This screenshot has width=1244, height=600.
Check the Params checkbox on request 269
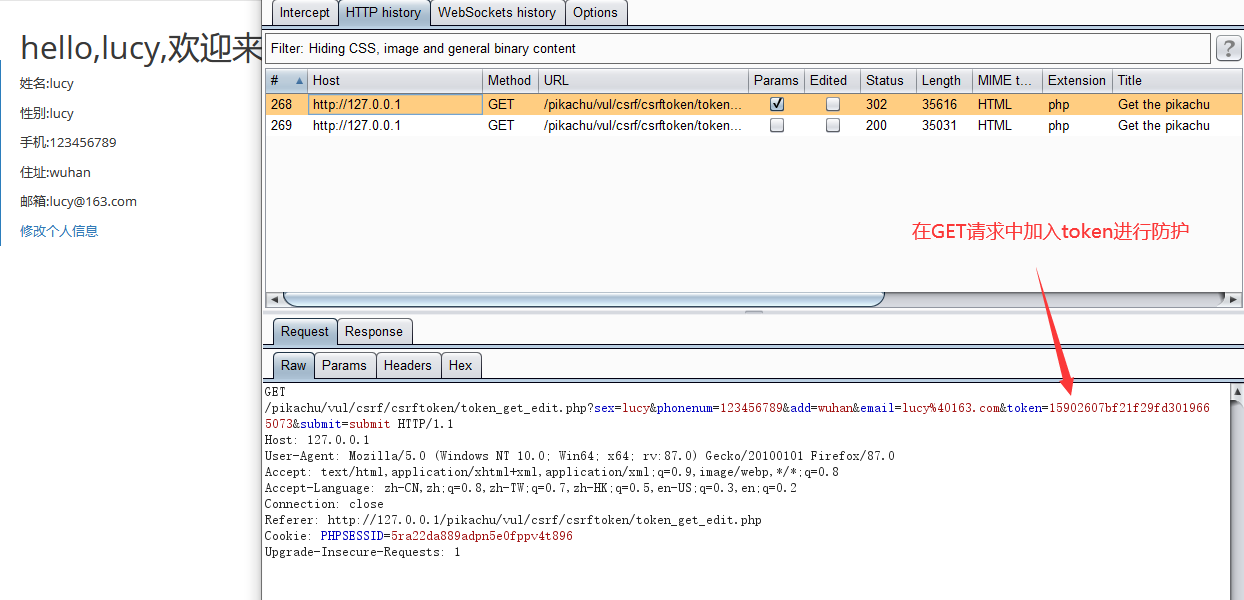(775, 125)
